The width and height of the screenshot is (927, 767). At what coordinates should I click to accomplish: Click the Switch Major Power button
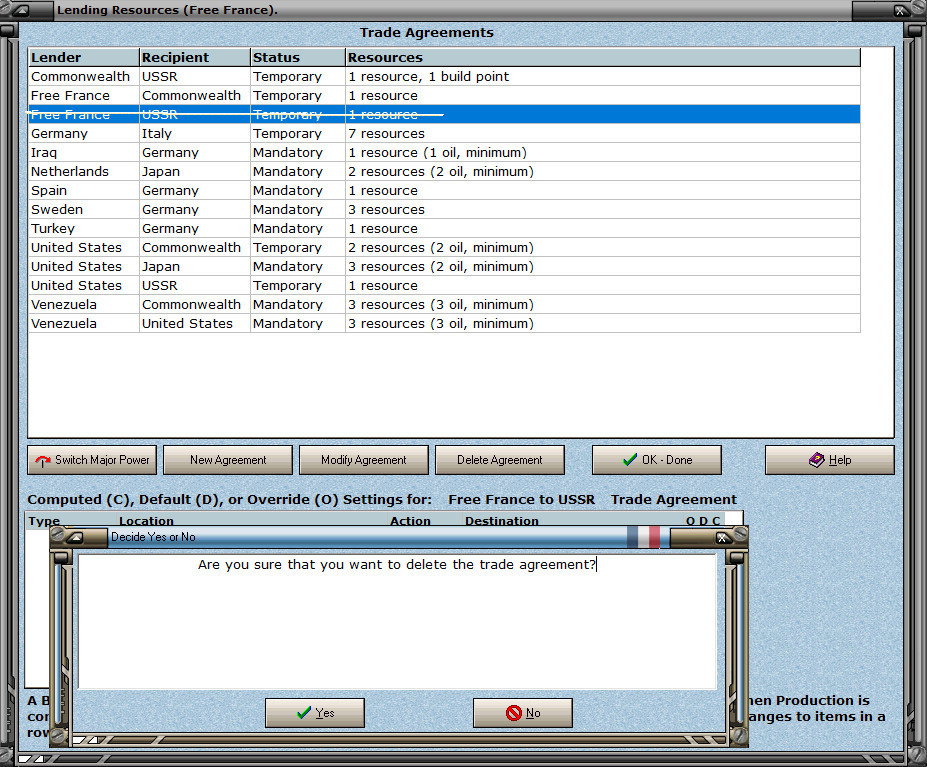(92, 460)
